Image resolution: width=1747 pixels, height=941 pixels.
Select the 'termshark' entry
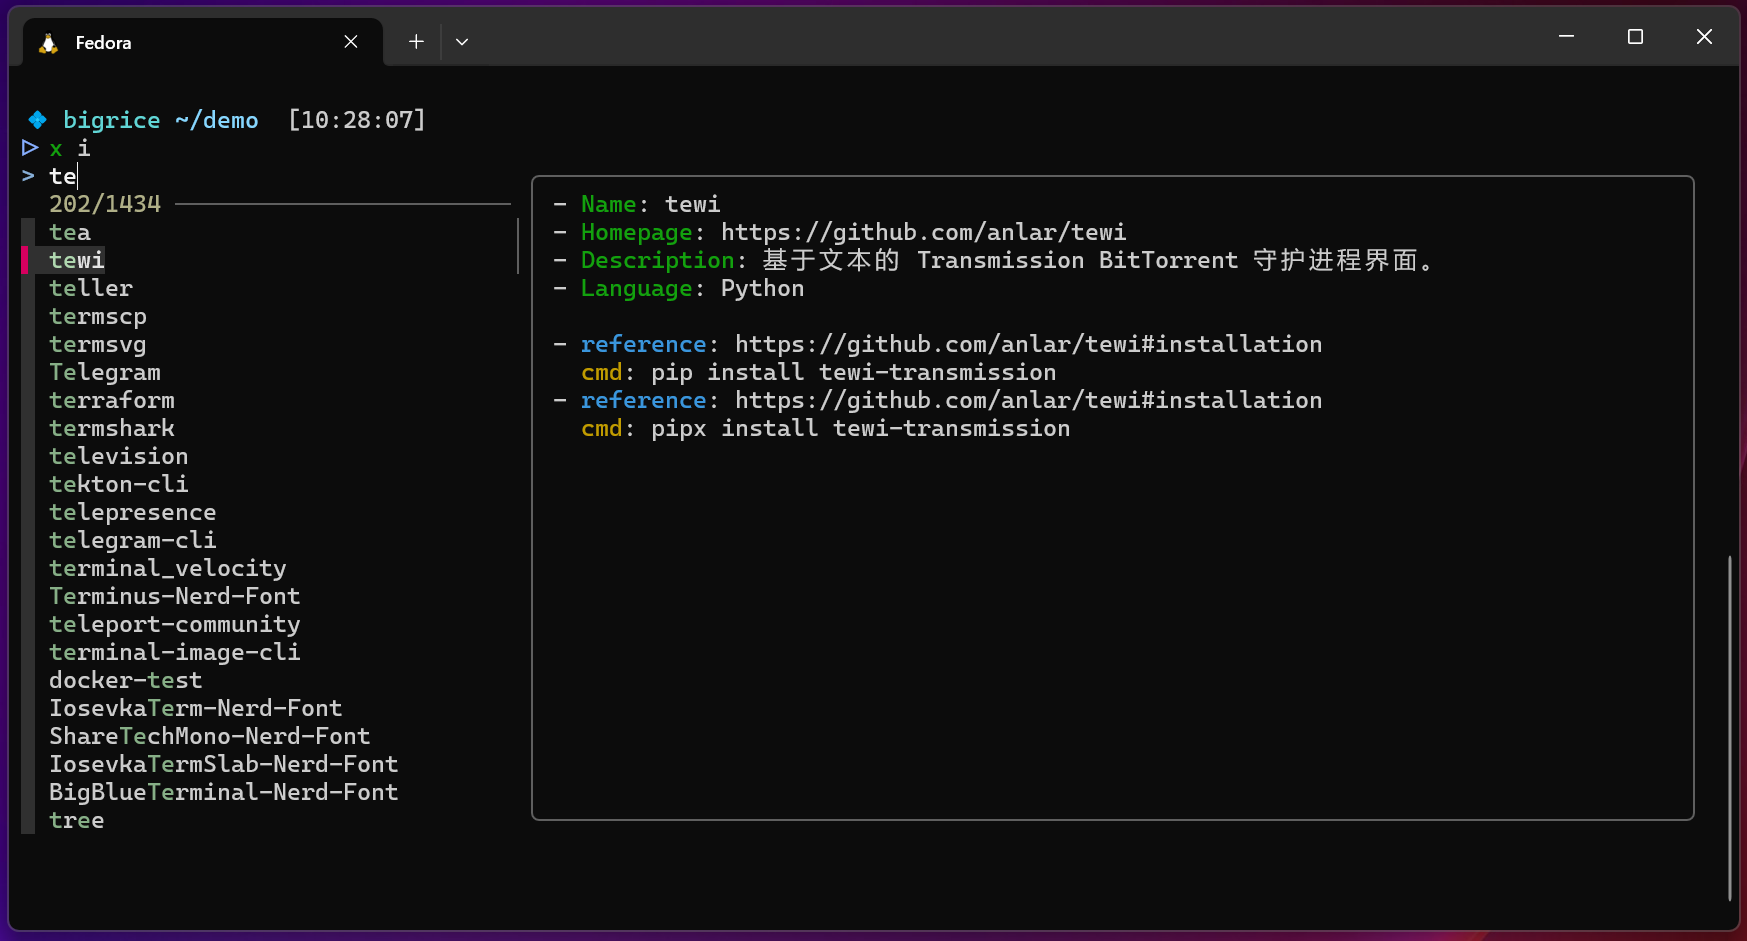112,428
